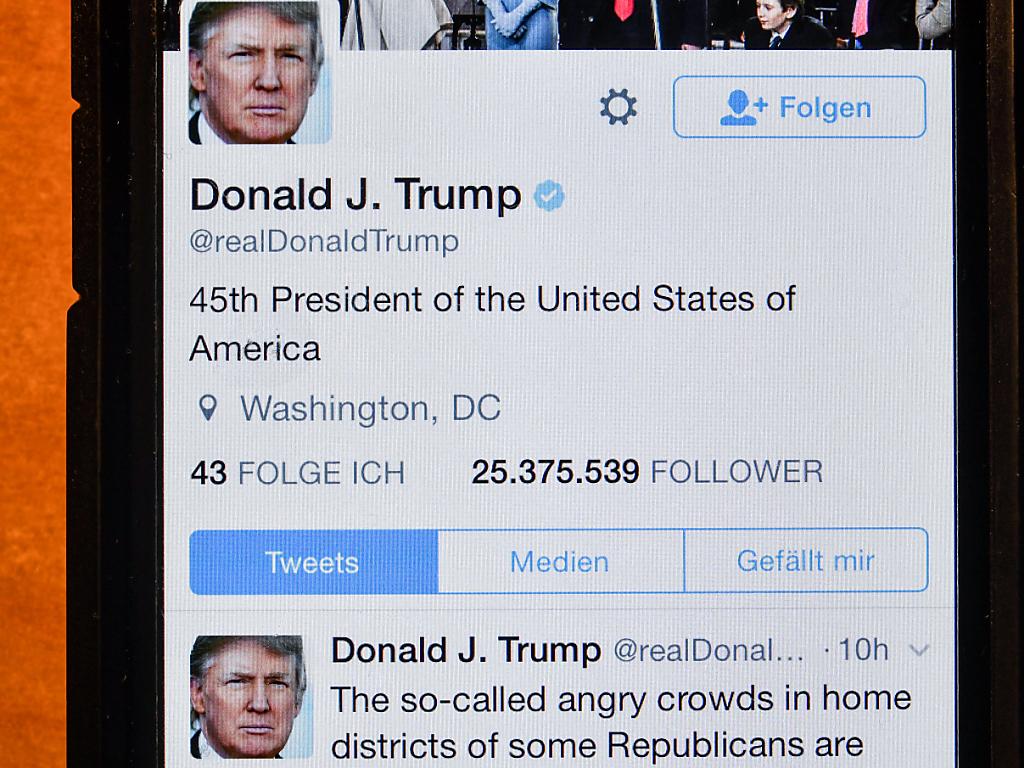The width and height of the screenshot is (1024, 768).
Task: Click the truncated @realDonal... handle in tweet
Action: pos(709,651)
